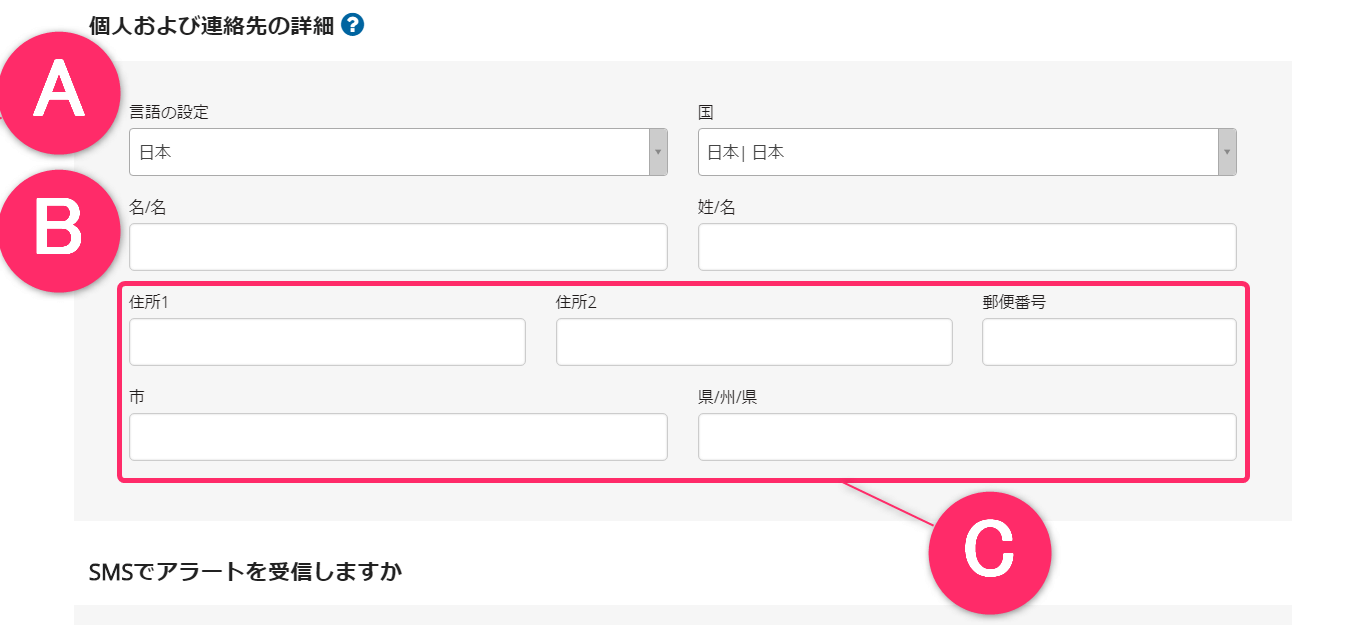1366x625 pixels.
Task: Click the arrow button of 言語の設定 combo box
Action: pos(658,152)
